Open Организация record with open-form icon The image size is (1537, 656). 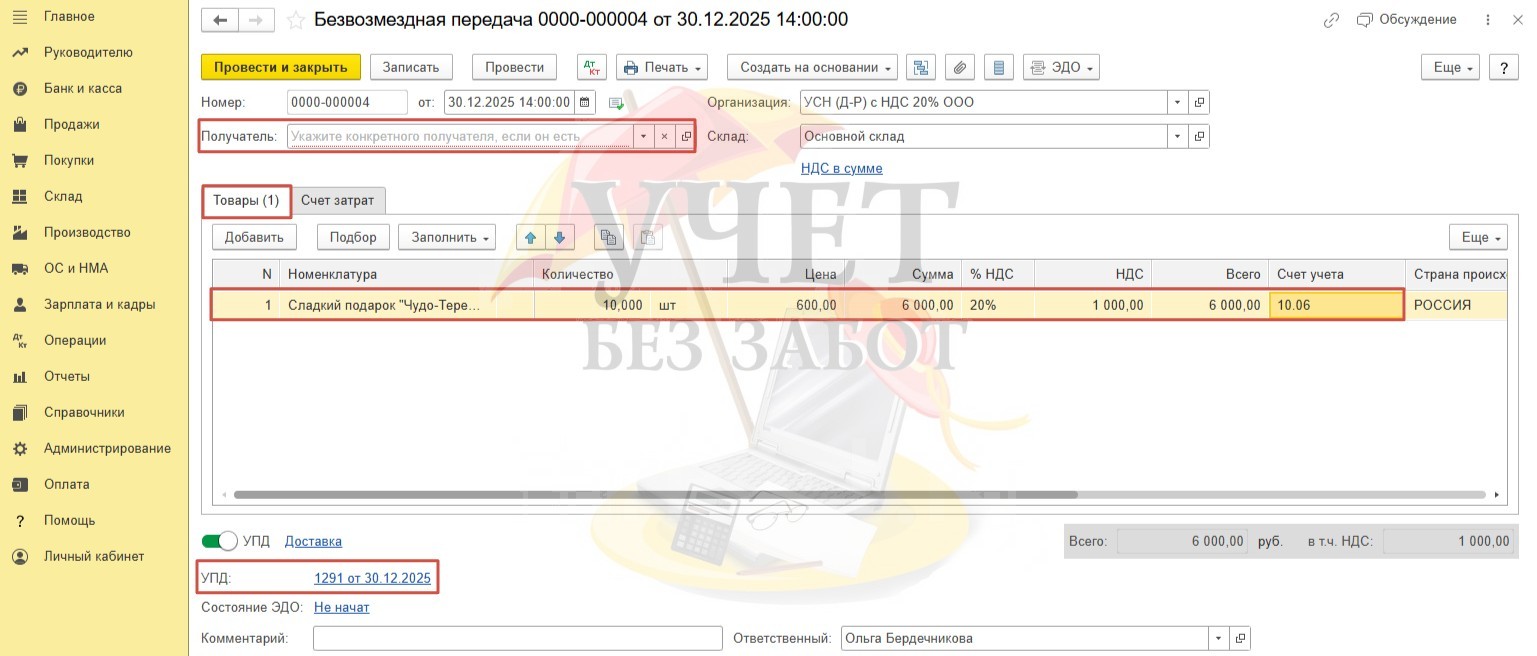(x=1200, y=102)
